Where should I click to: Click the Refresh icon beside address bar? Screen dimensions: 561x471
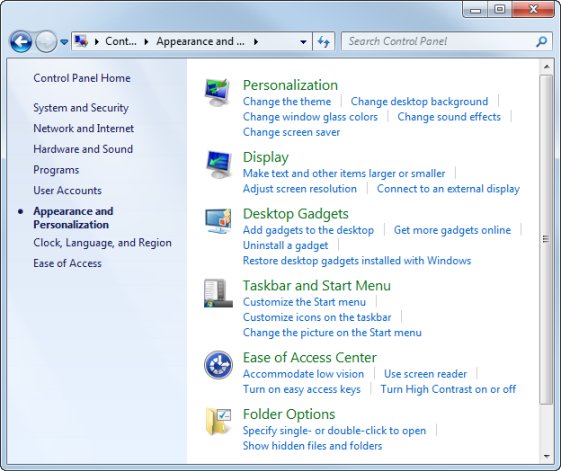pos(324,42)
